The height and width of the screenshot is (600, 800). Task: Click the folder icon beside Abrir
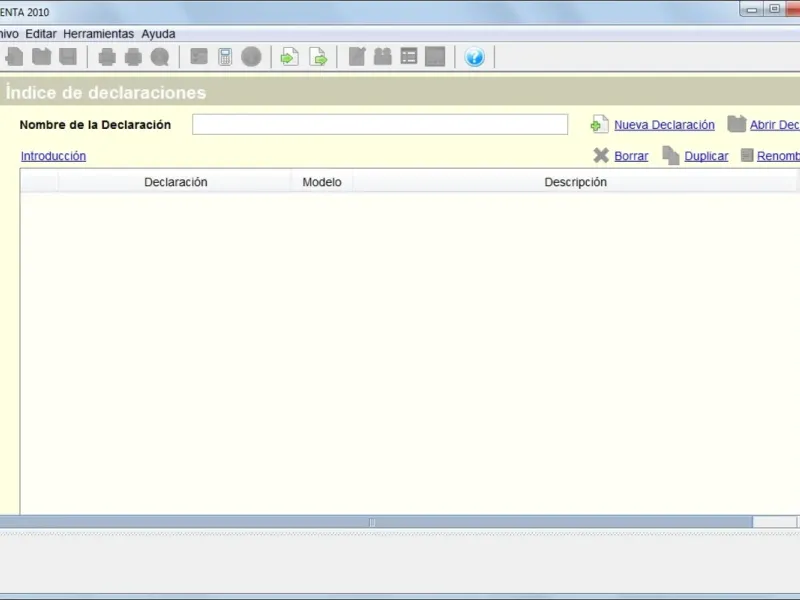coord(736,124)
